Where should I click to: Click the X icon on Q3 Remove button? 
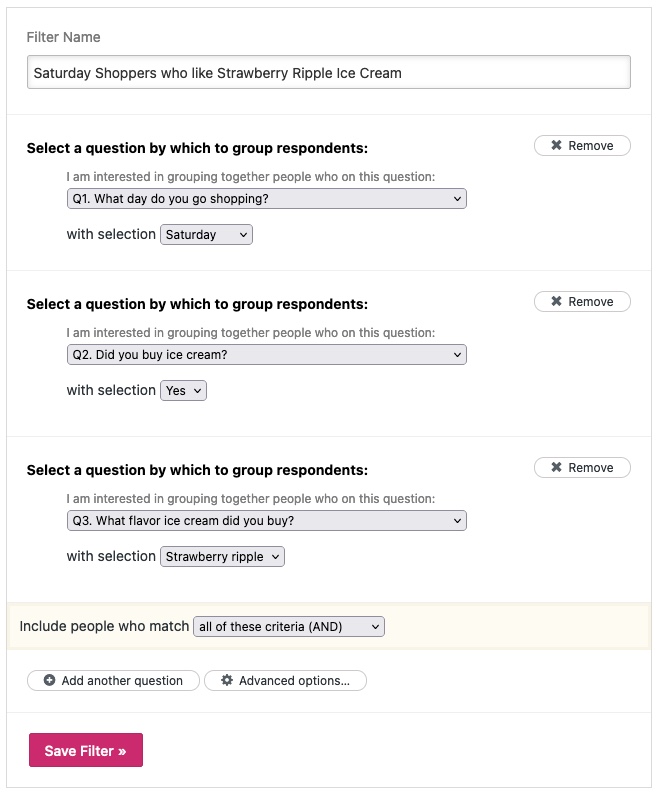(557, 468)
